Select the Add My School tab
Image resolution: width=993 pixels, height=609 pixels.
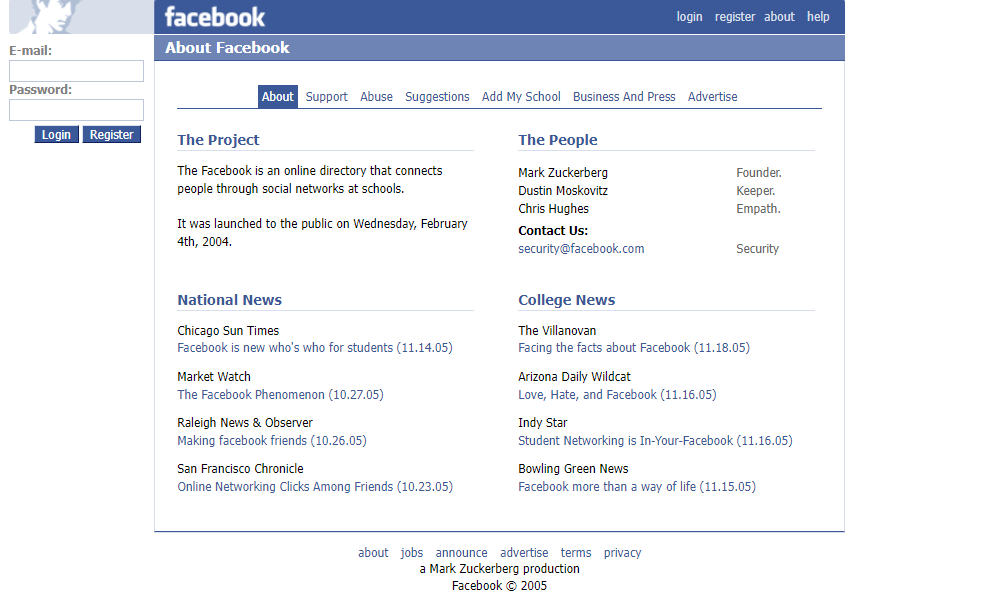[x=521, y=97]
